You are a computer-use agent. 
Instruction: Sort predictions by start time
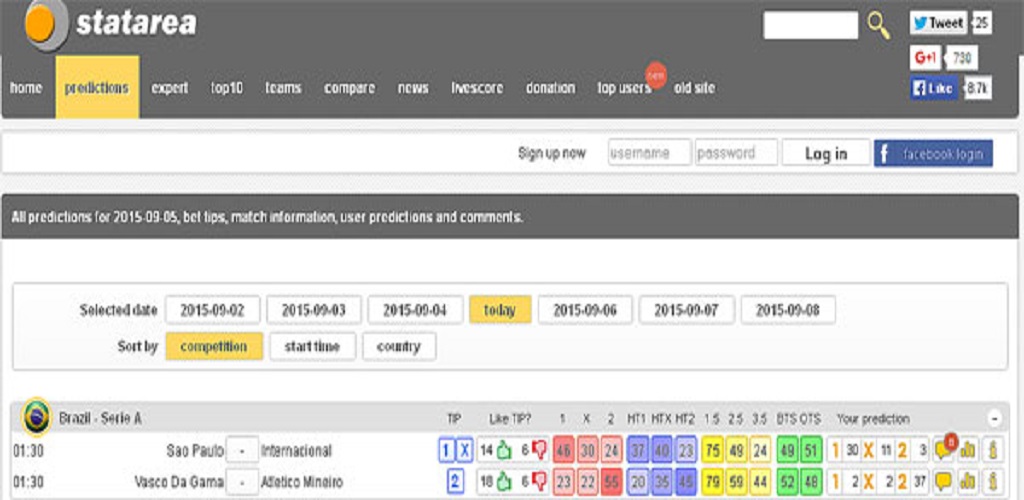312,347
